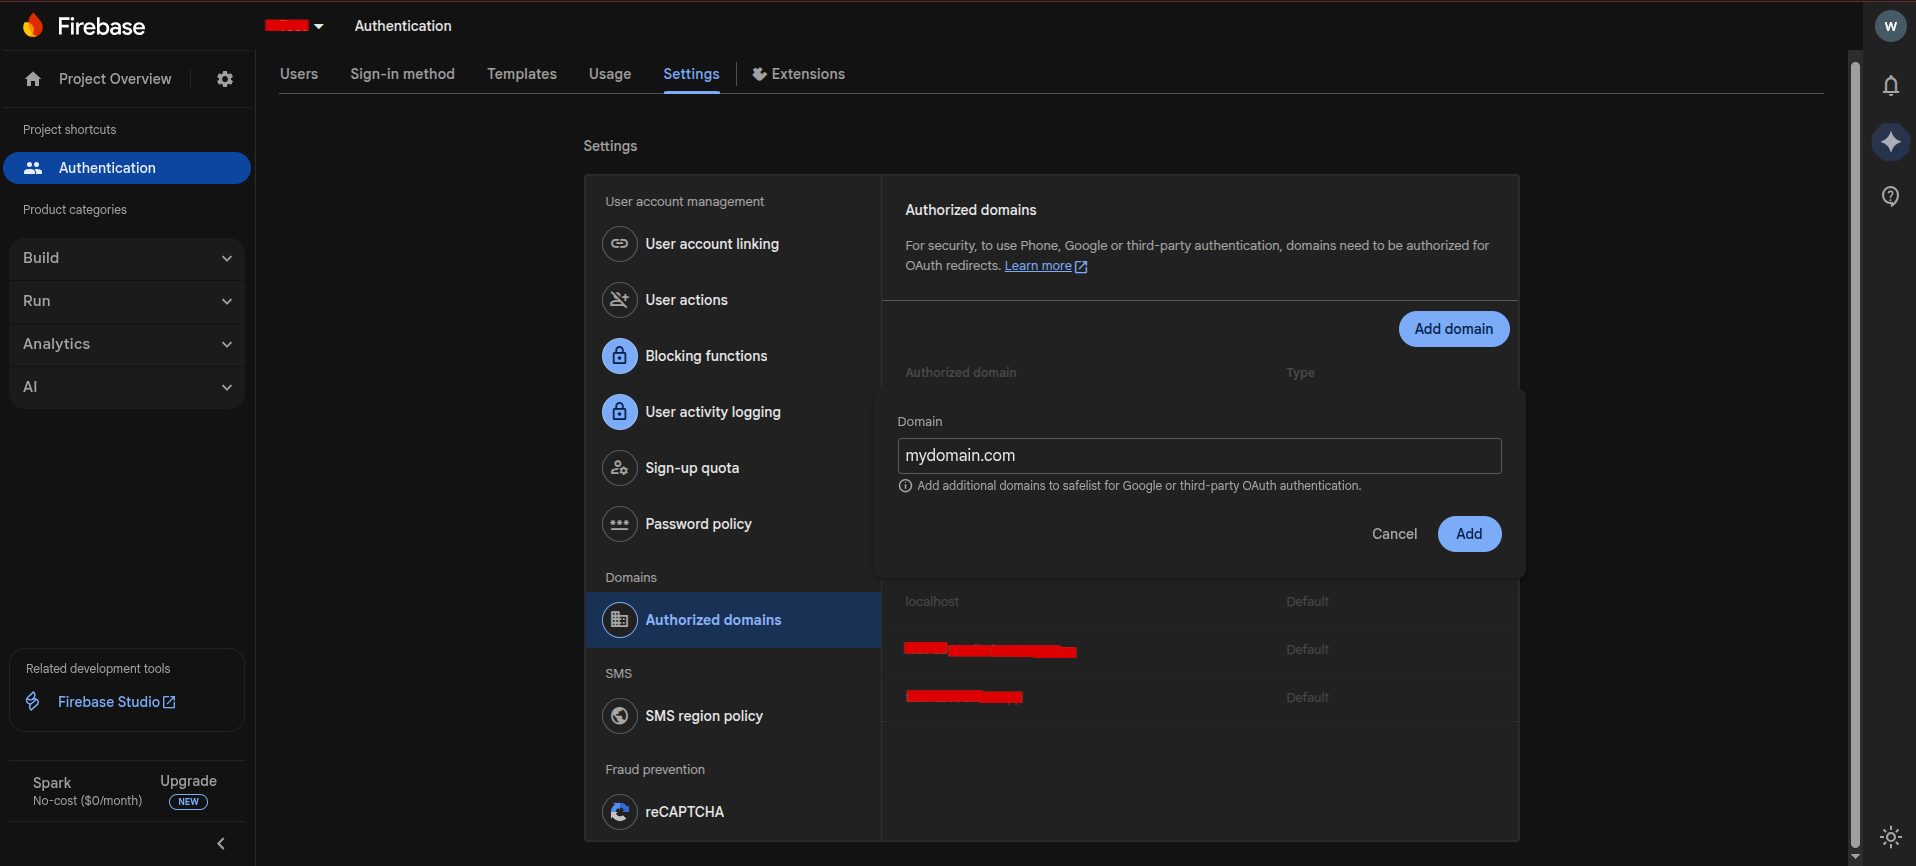This screenshot has width=1916, height=866.
Task: Open the Learn more link
Action: pyautogui.click(x=1038, y=266)
